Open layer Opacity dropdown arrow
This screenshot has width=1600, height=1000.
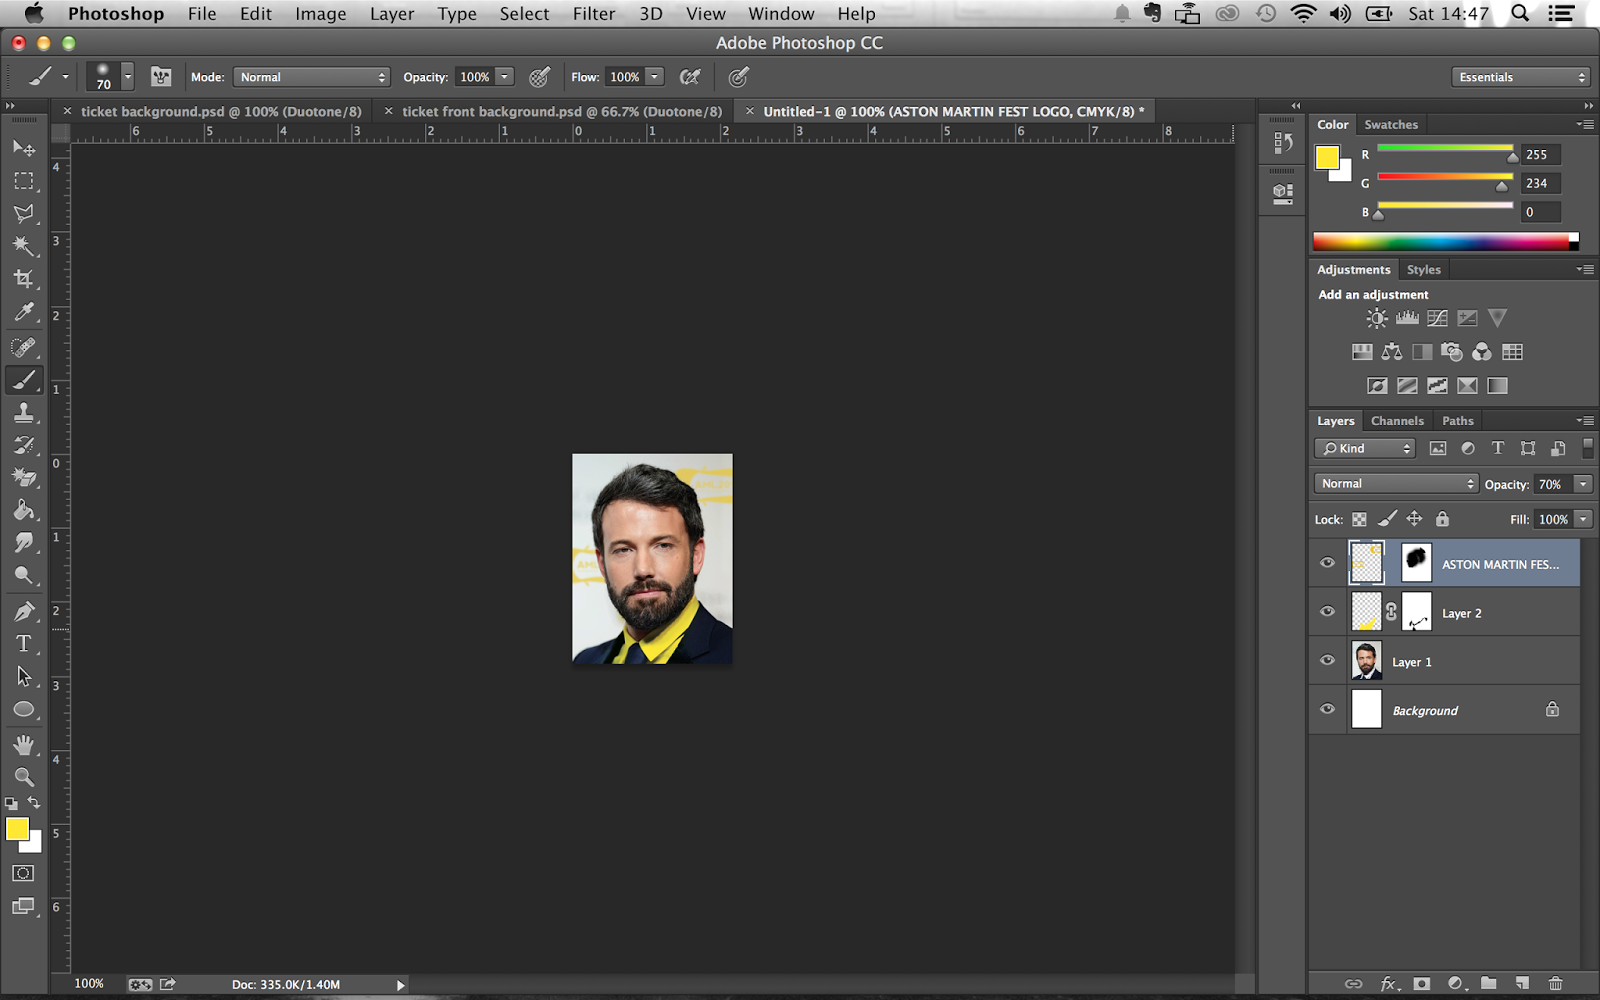coord(1583,484)
